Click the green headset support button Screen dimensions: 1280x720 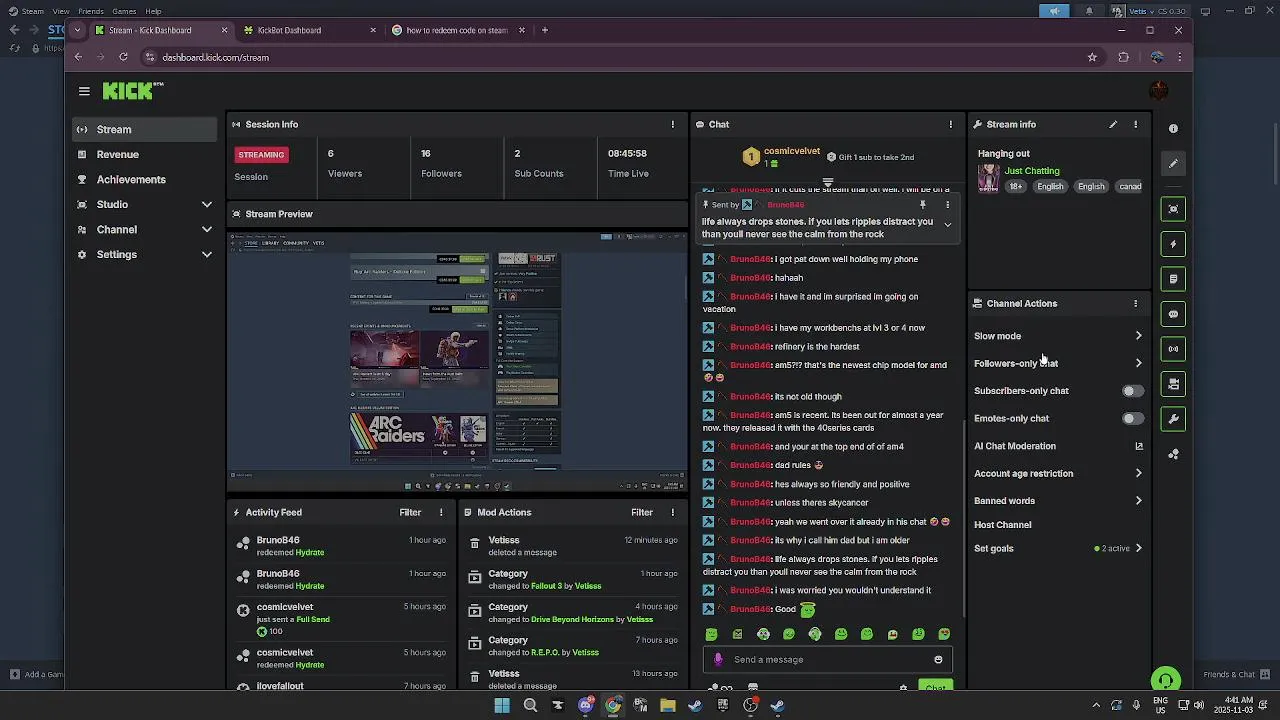coord(1166,681)
